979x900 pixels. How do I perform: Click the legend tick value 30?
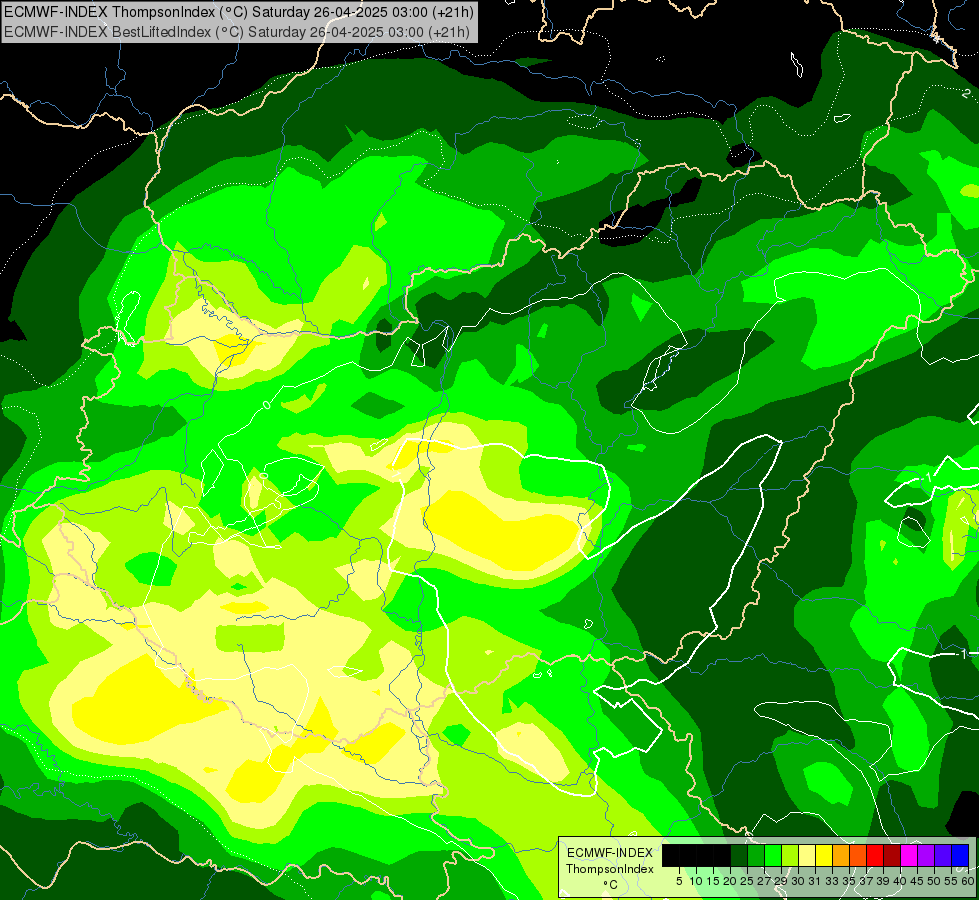click(798, 881)
